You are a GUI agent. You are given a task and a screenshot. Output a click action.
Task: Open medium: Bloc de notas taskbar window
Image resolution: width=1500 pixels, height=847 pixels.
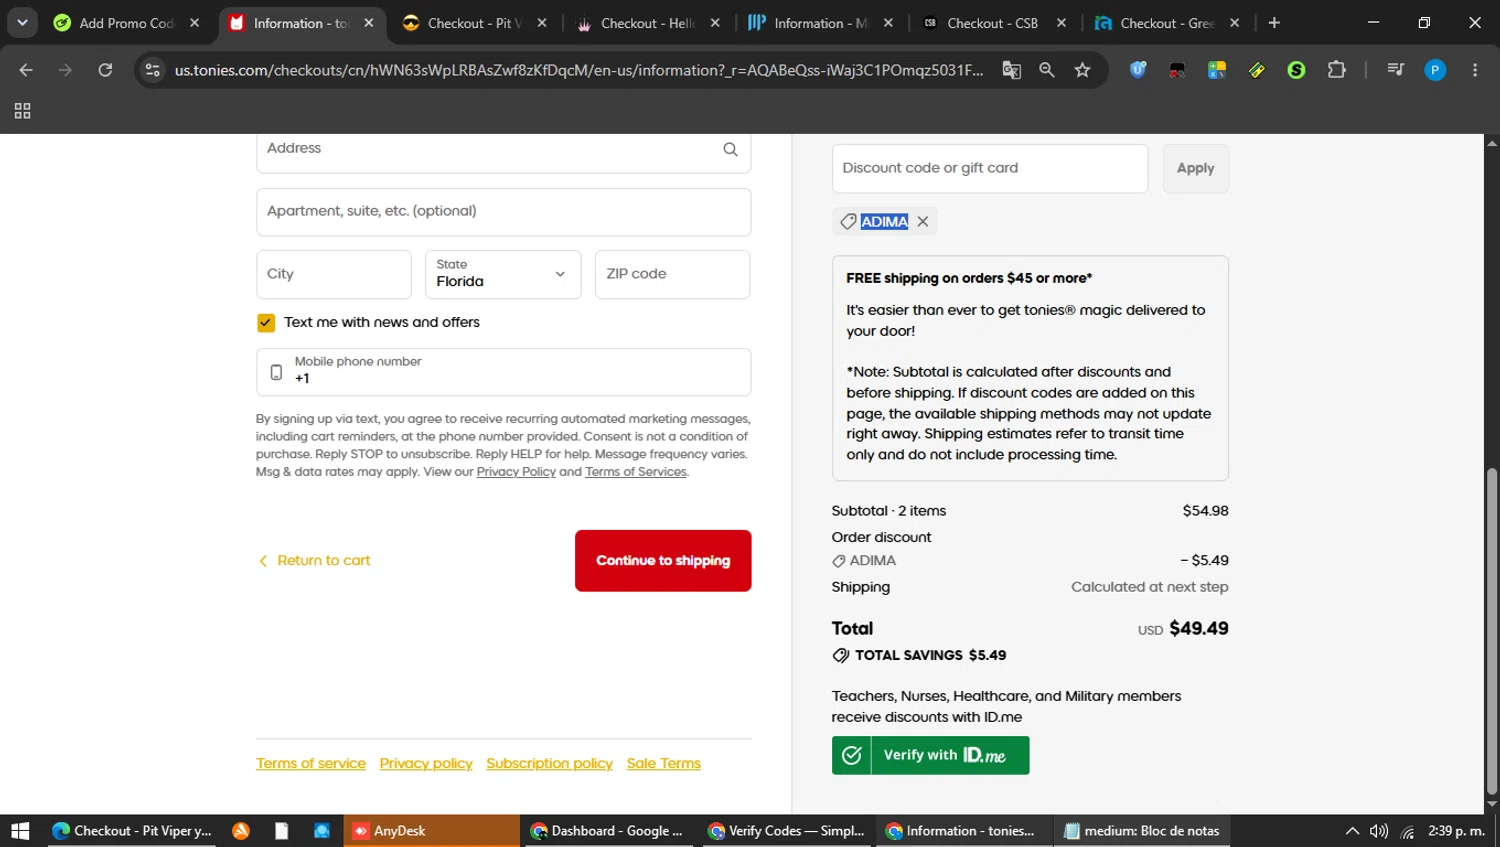pos(1142,831)
